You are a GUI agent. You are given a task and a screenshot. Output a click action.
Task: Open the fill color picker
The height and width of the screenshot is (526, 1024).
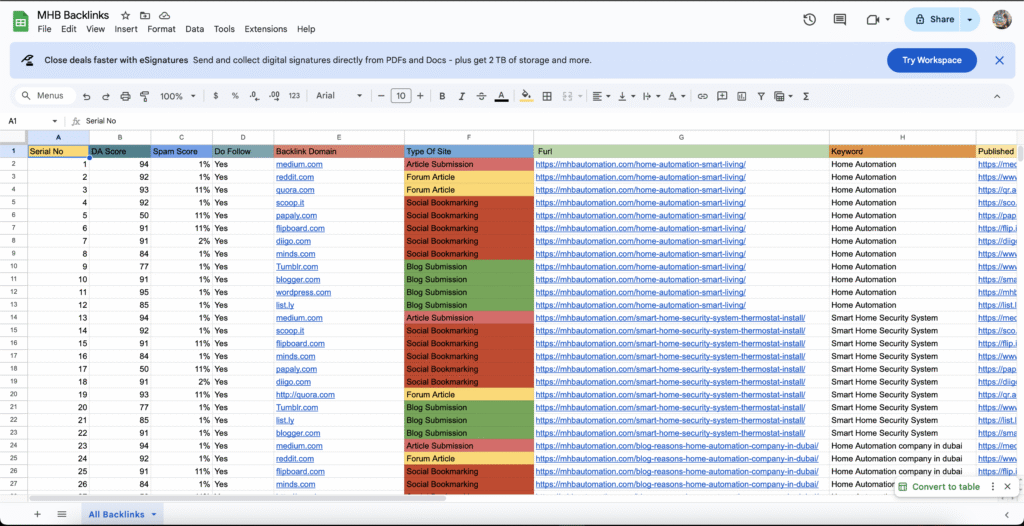coord(526,96)
